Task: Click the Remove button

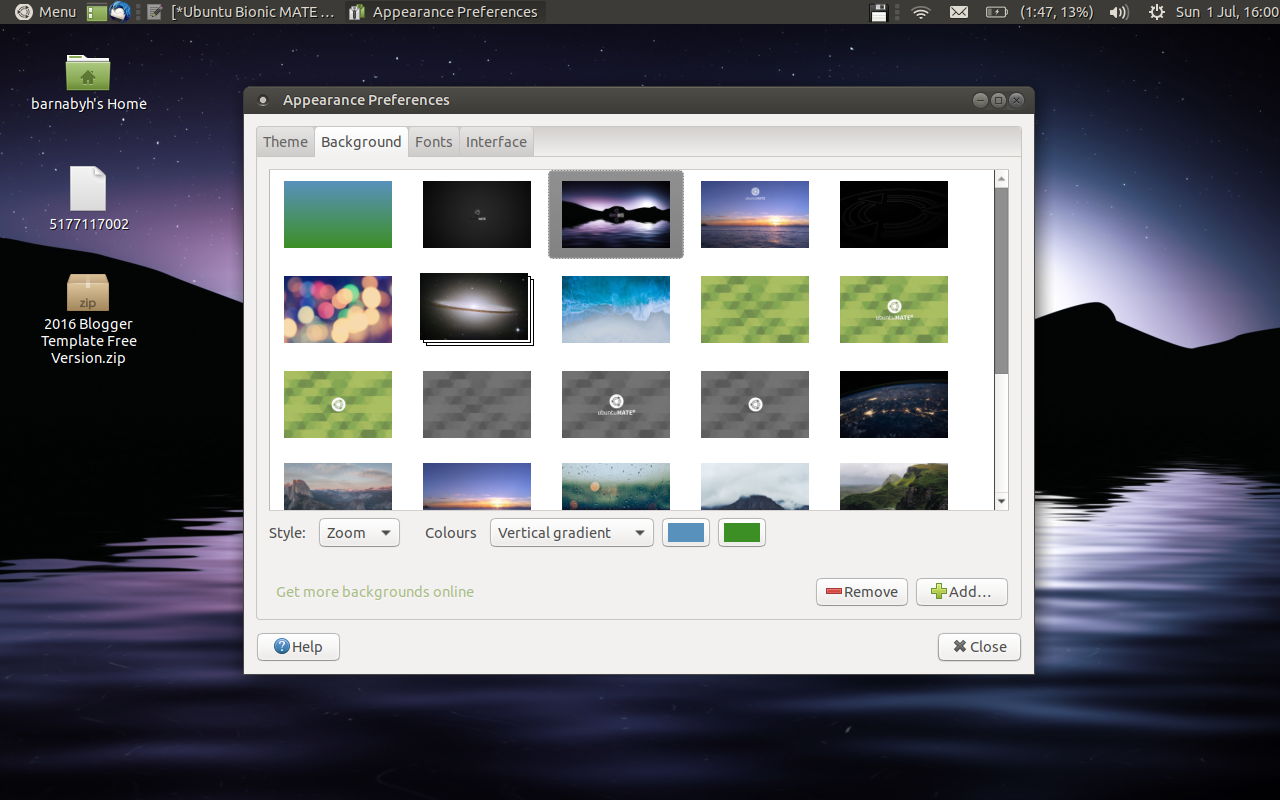Action: coord(862,592)
